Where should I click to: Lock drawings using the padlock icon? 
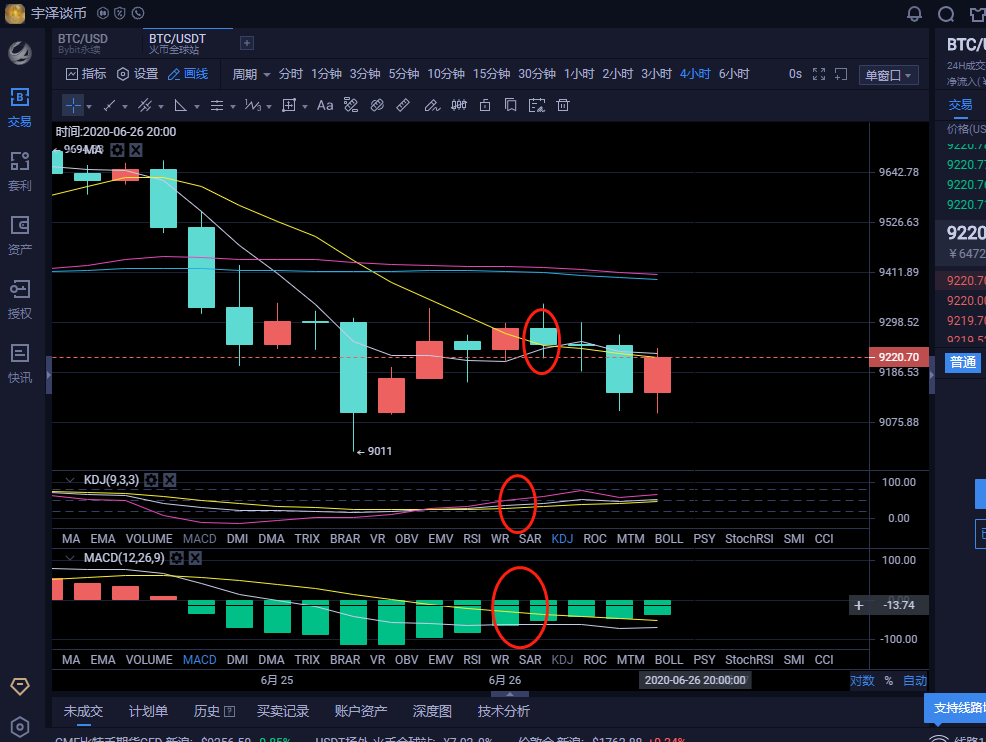tap(485, 105)
